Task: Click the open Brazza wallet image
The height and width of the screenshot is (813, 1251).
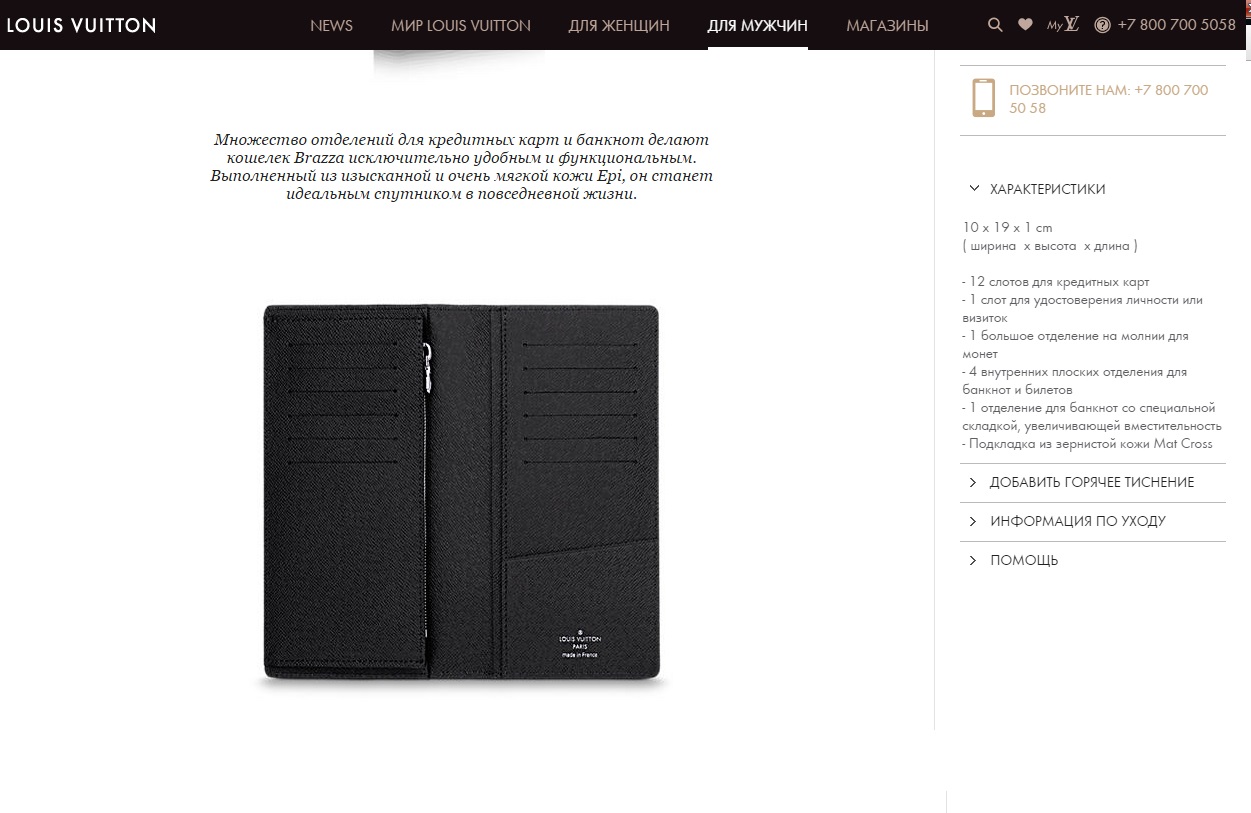Action: 461,496
